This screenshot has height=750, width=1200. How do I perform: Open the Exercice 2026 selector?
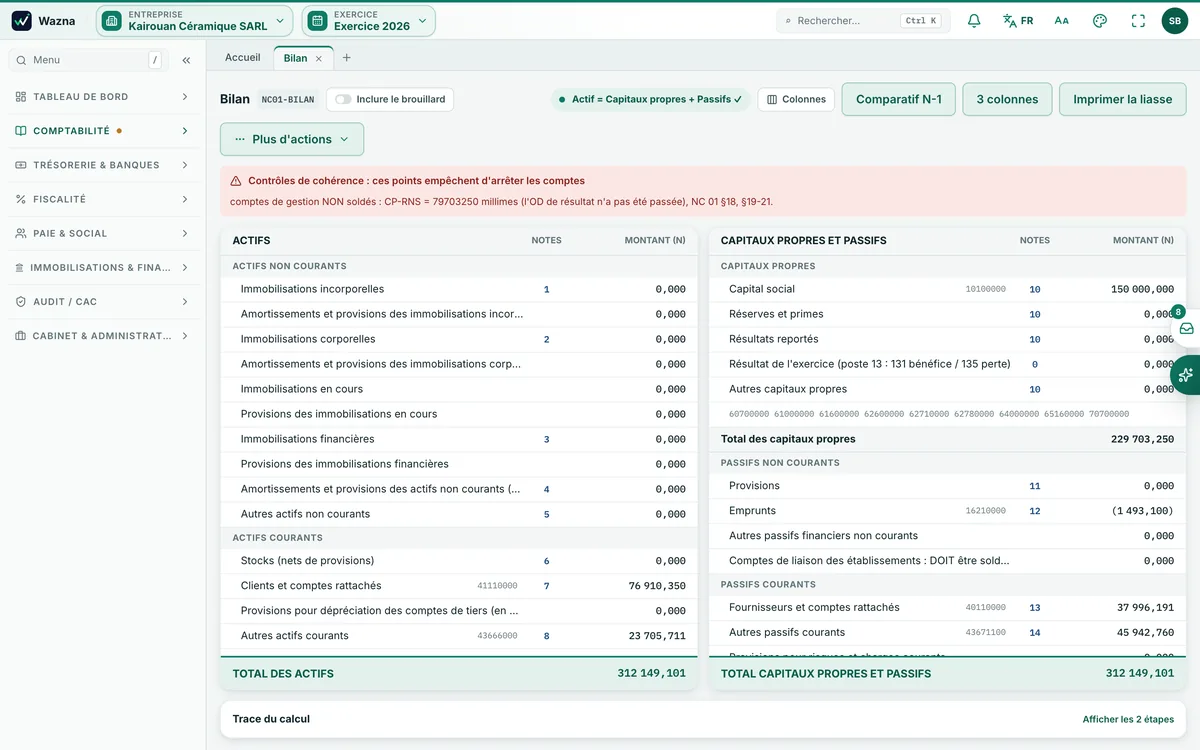(x=369, y=21)
